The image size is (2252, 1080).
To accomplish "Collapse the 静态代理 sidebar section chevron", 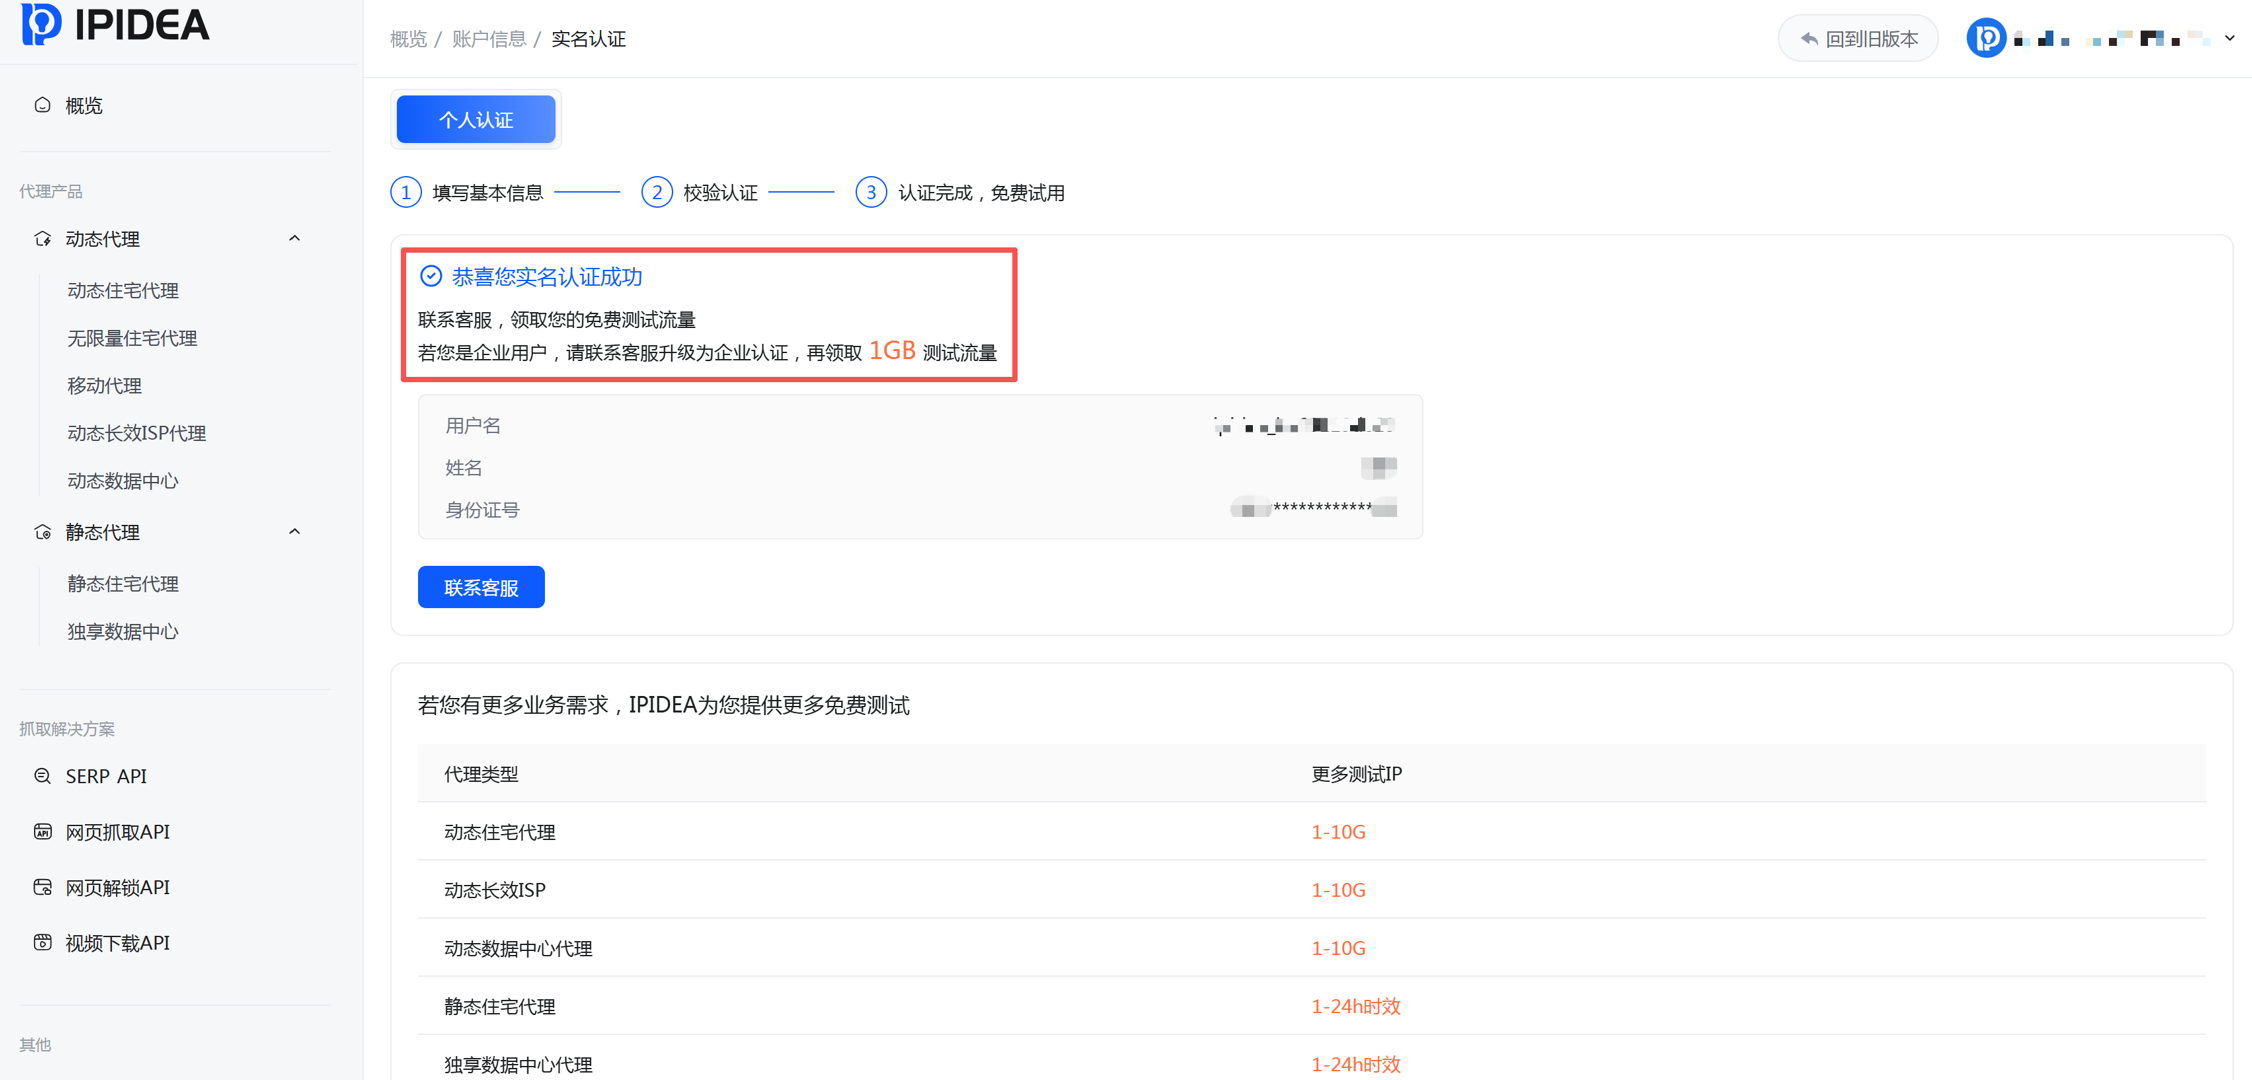I will [x=294, y=532].
